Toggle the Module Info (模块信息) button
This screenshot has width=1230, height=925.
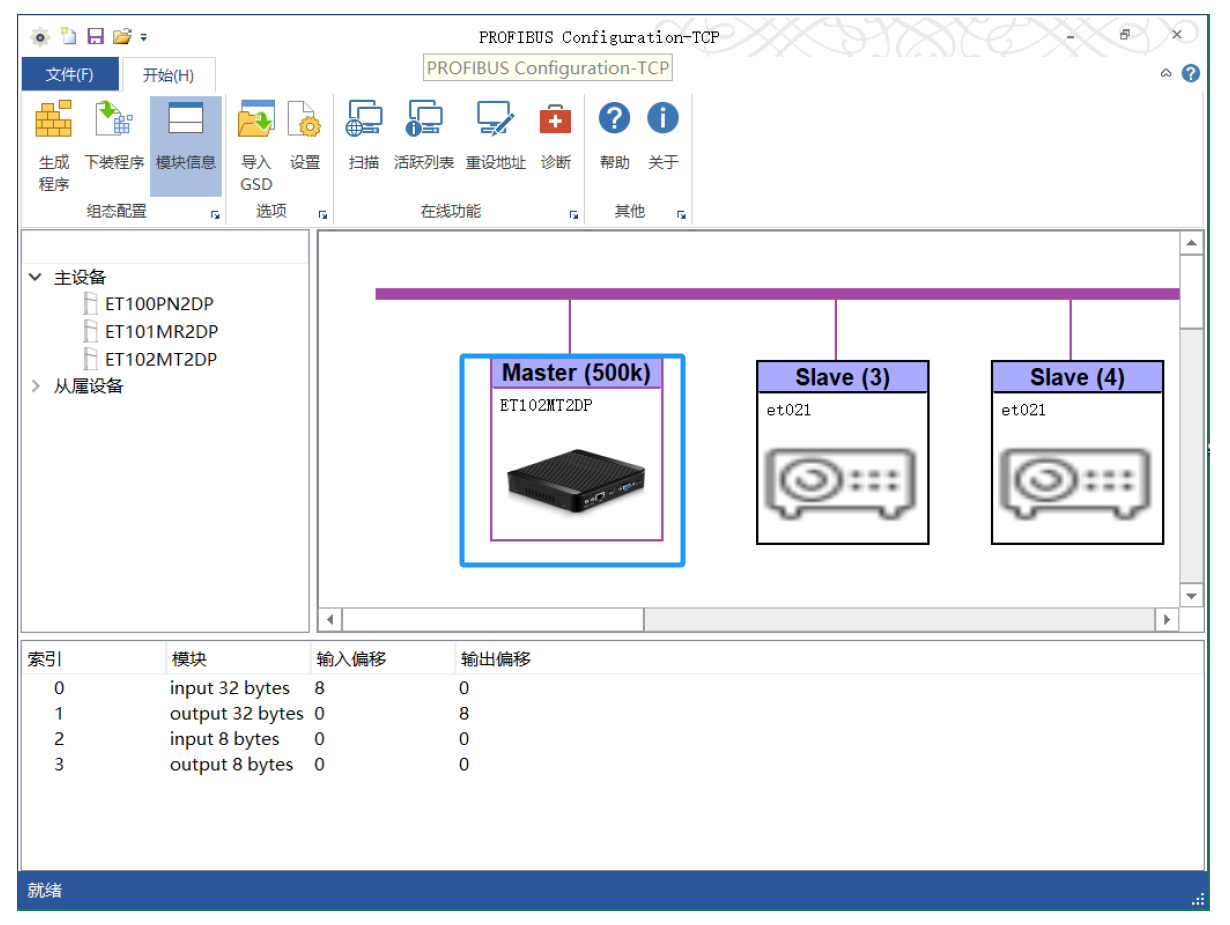coord(186,146)
